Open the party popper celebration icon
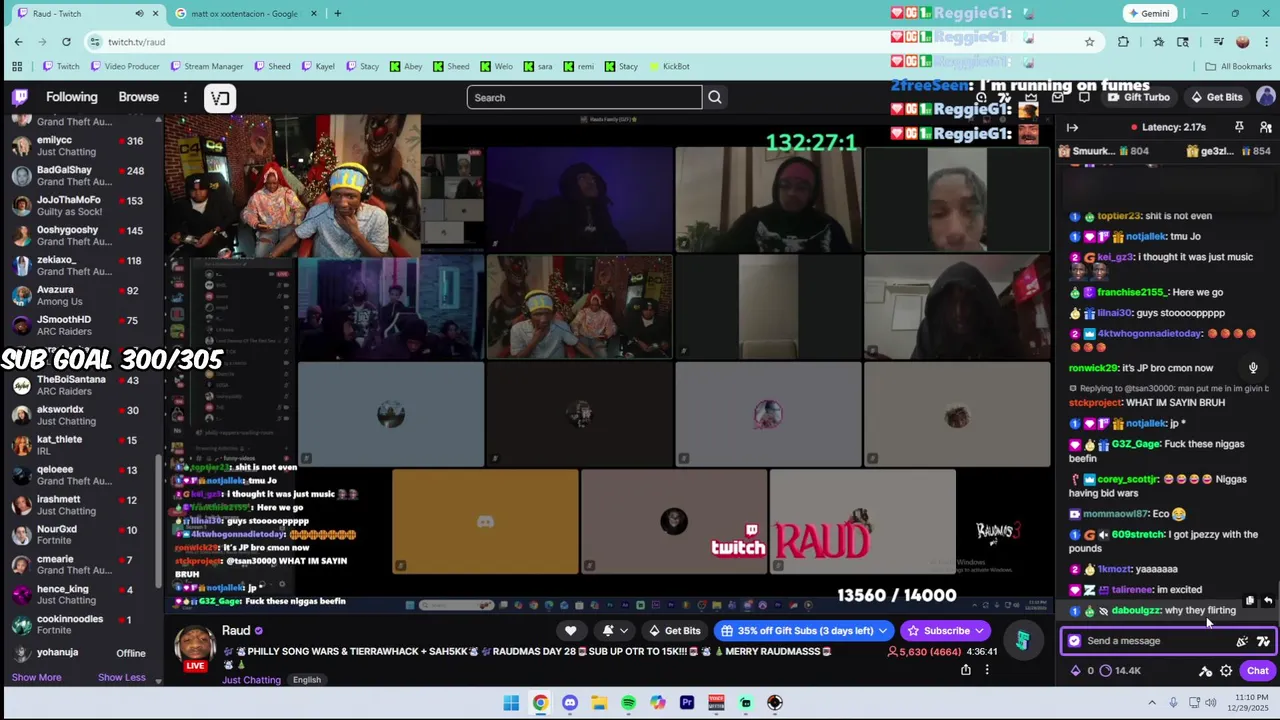 pyautogui.click(x=1242, y=641)
